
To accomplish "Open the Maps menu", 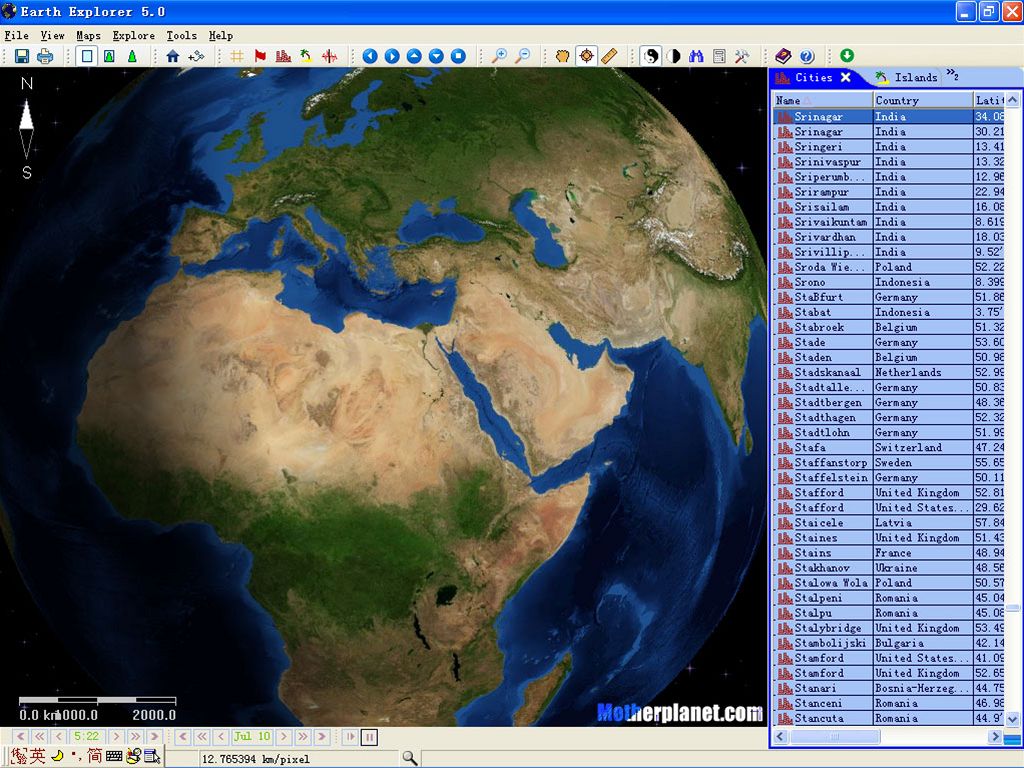I will tap(88, 35).
